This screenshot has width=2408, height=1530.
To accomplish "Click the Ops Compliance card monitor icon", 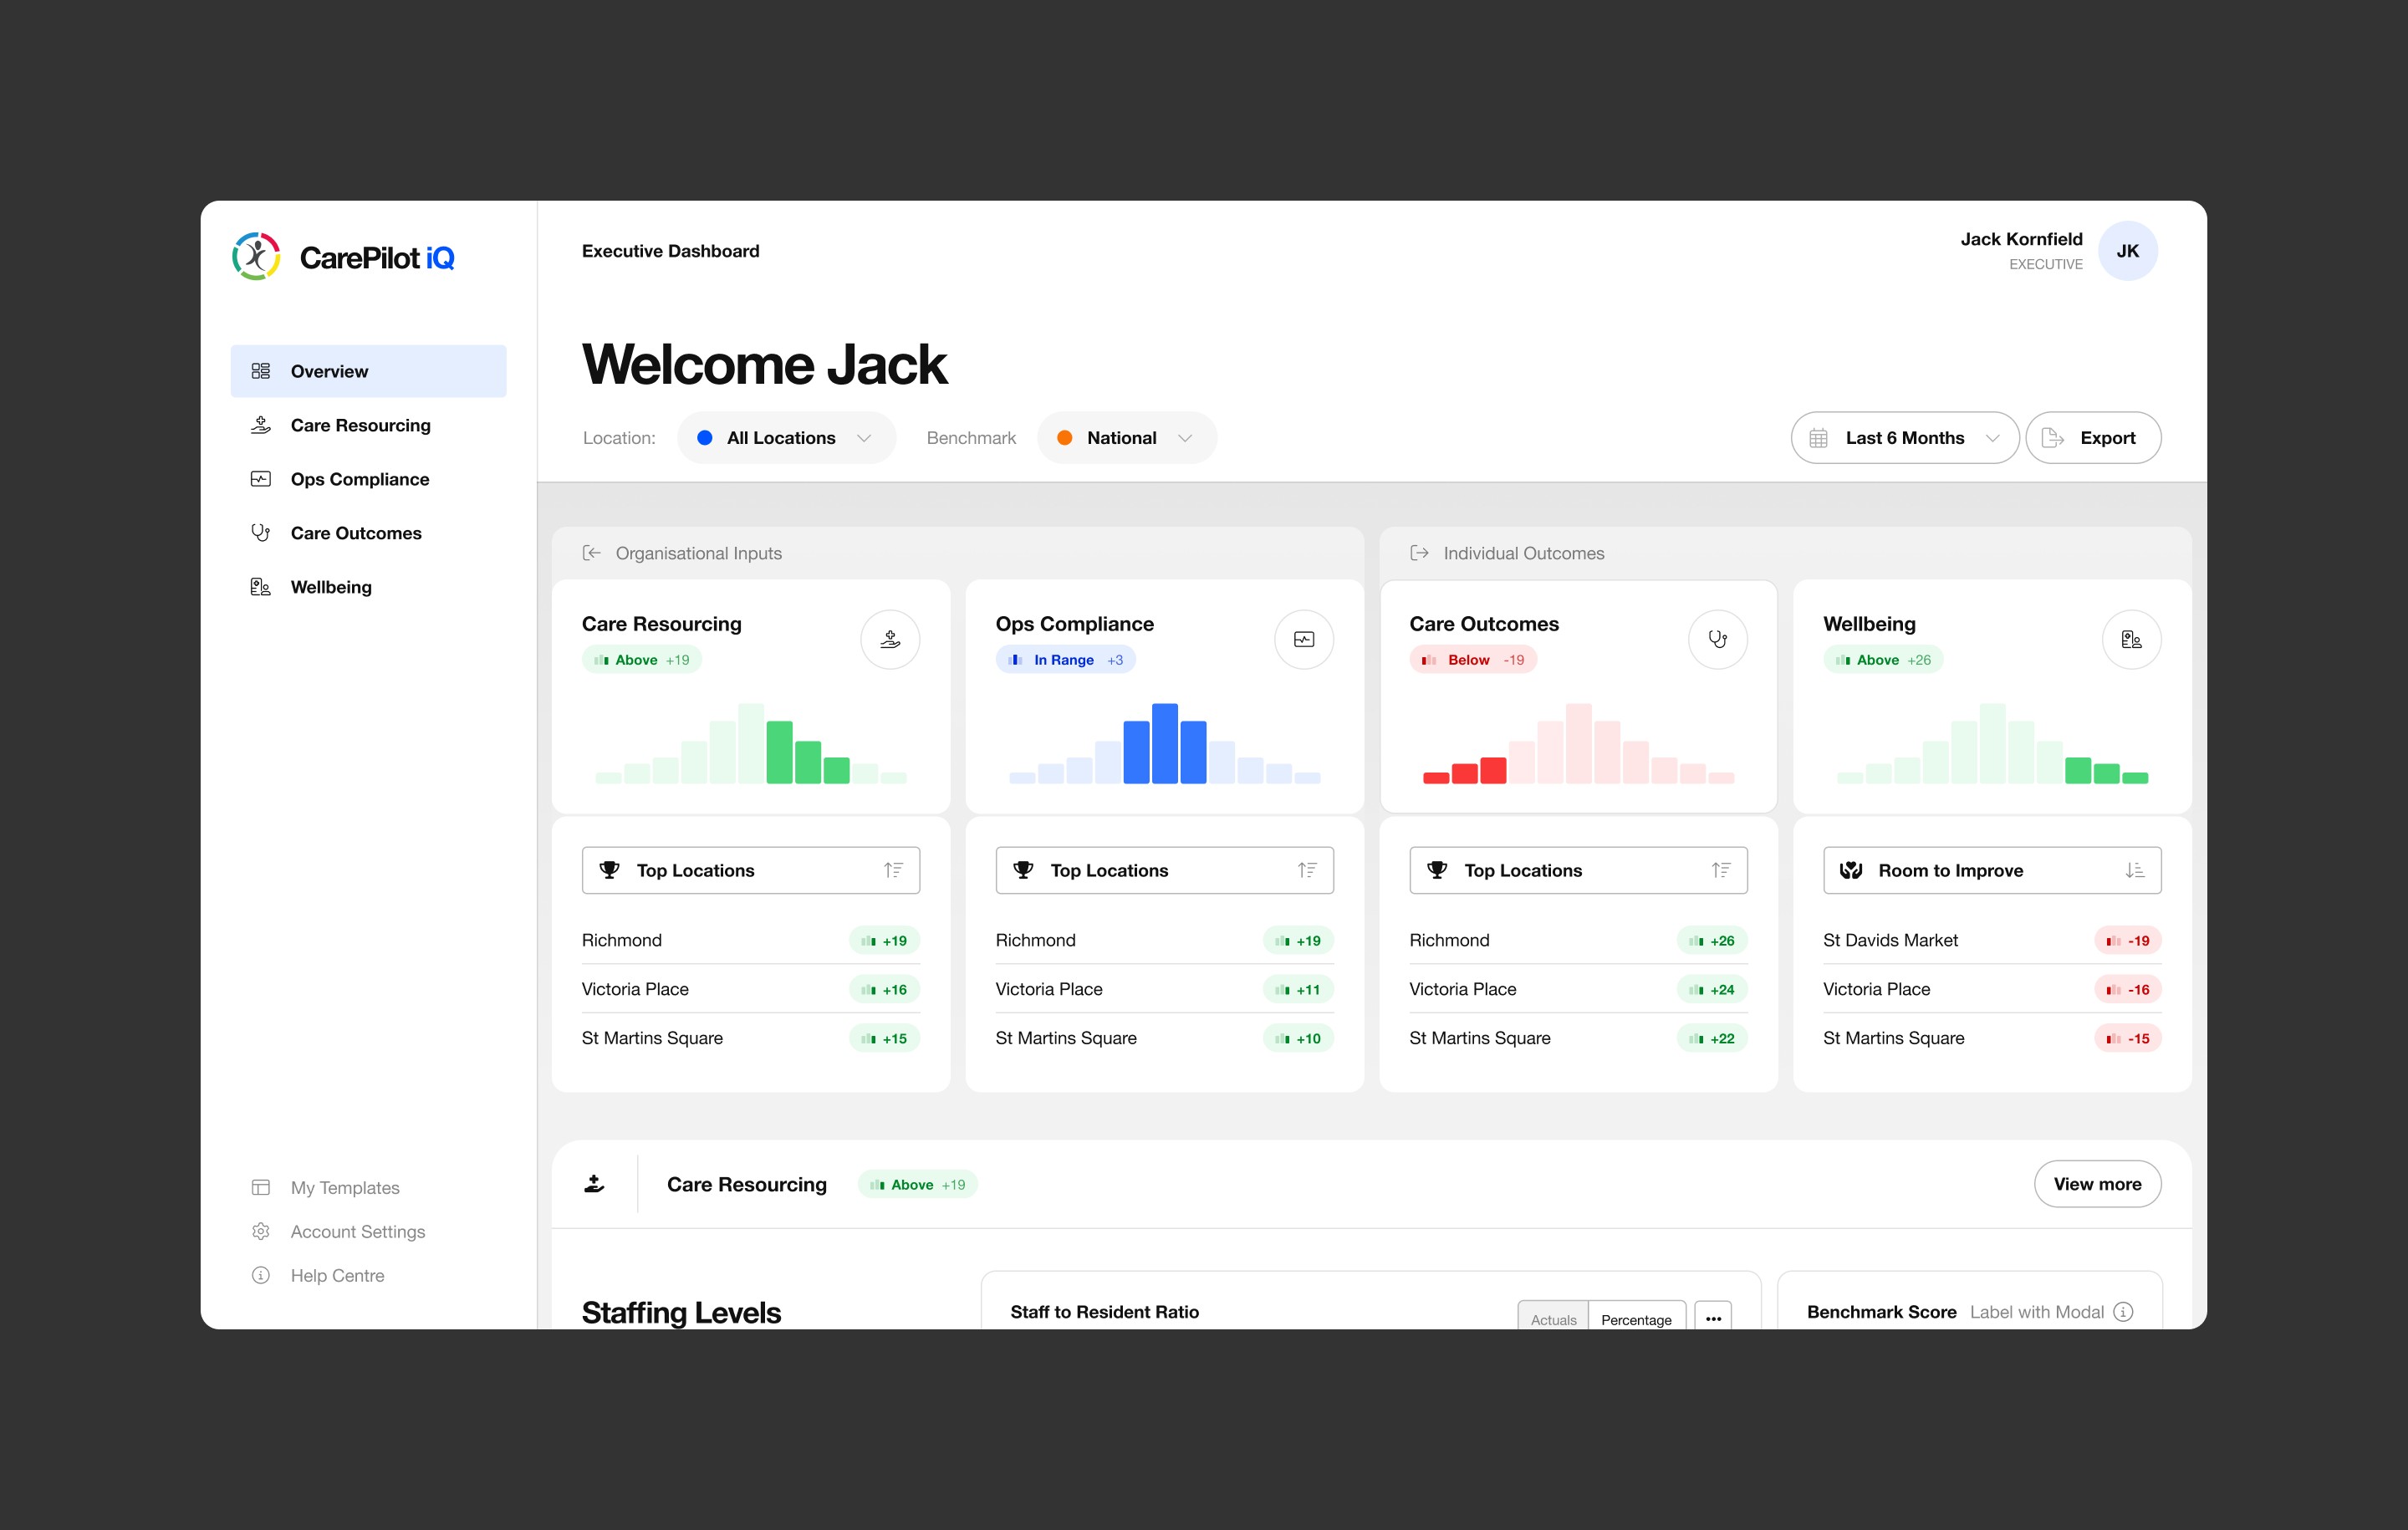I will 1304,639.
